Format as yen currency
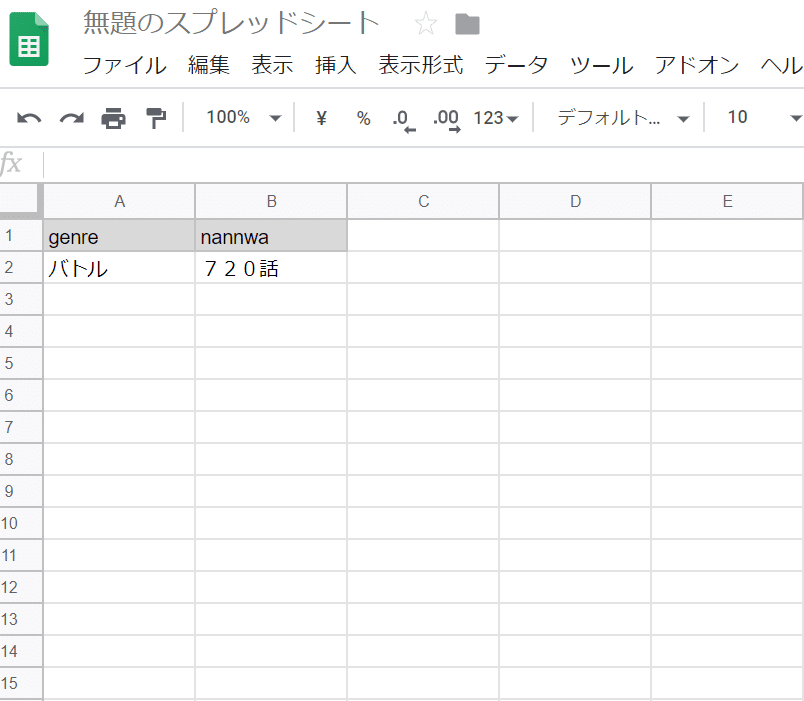804x701 pixels. click(x=321, y=118)
